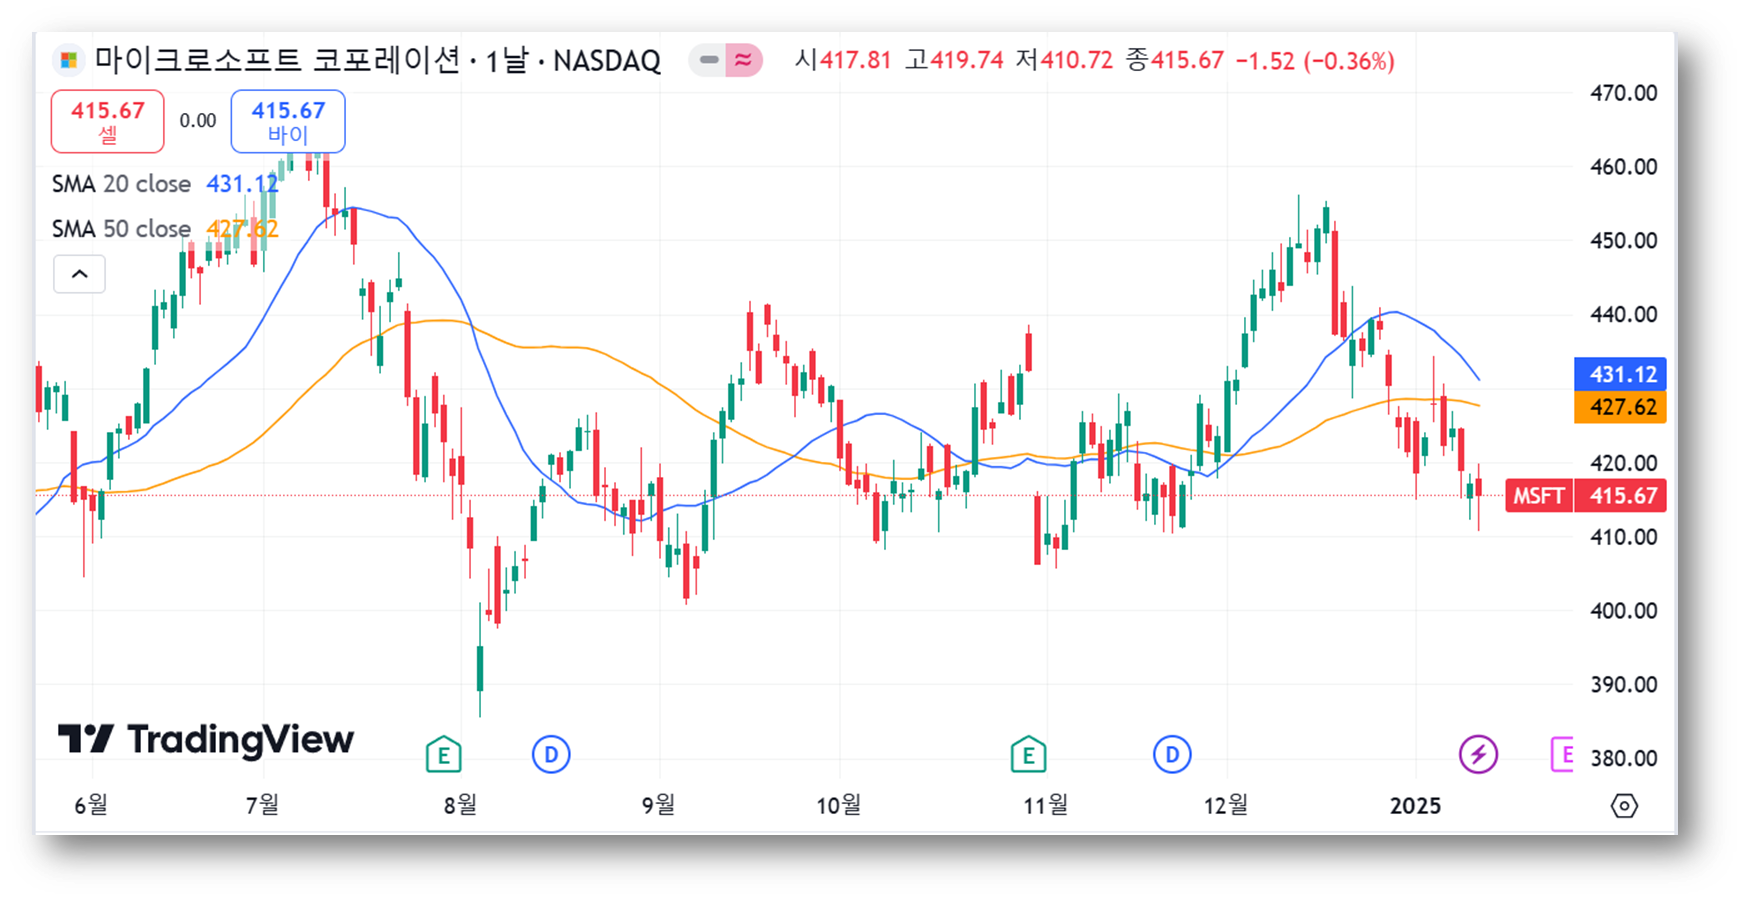This screenshot has height=900, width=1743.
Task: Click the TradingView logo
Action: (206, 739)
